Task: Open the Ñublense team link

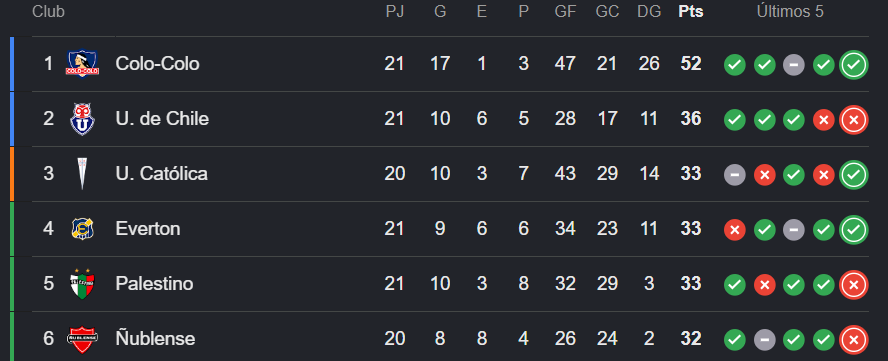Action: (x=155, y=338)
